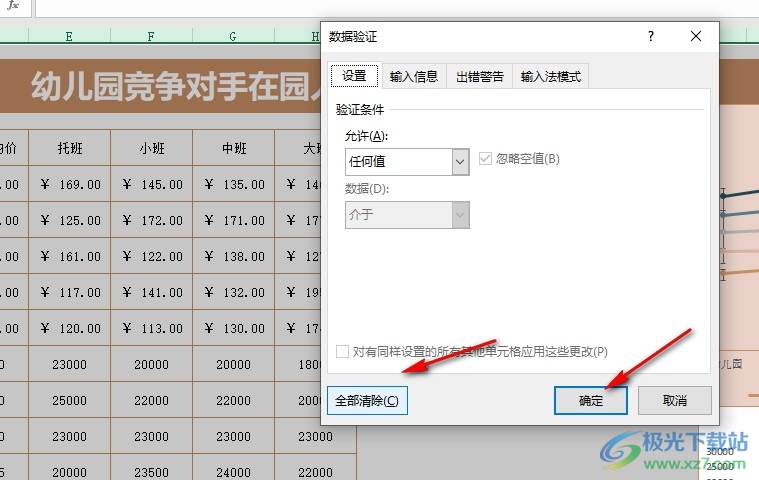Image resolution: width=759 pixels, height=480 pixels.
Task: Click cell with ¥ 138.00
Action: tap(233, 256)
